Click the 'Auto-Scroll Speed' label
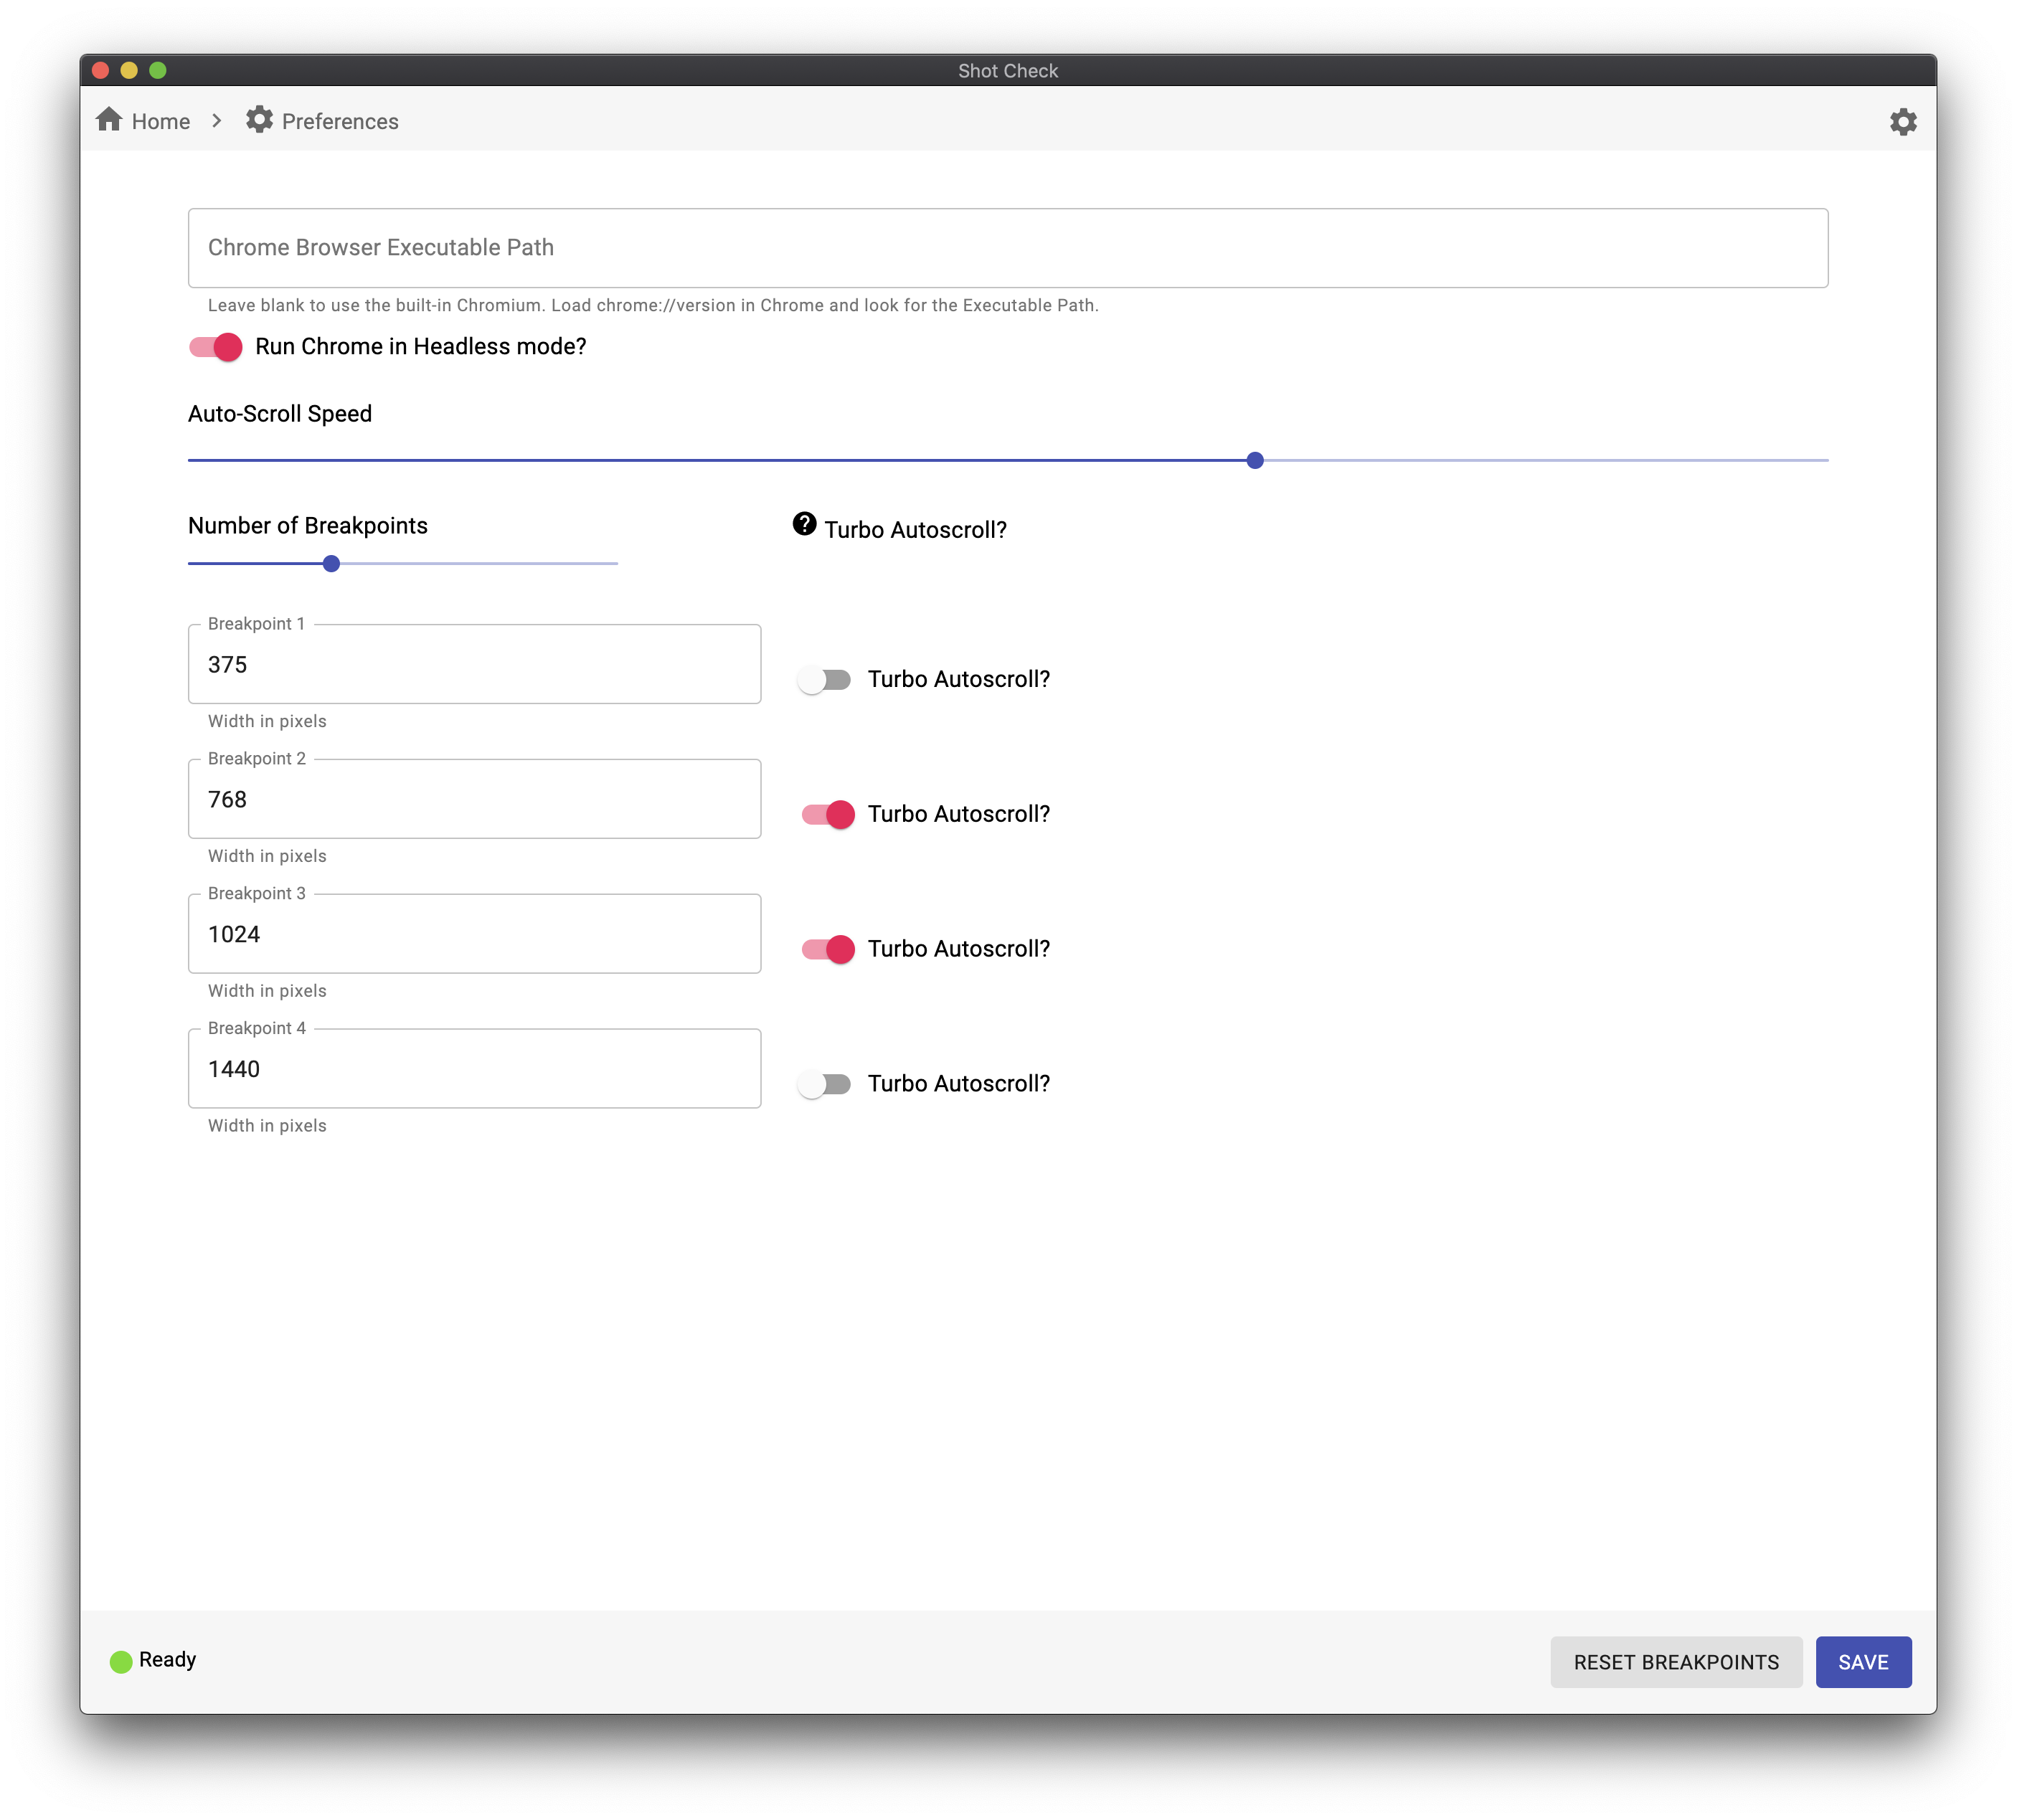The image size is (2017, 1820). coord(280,414)
